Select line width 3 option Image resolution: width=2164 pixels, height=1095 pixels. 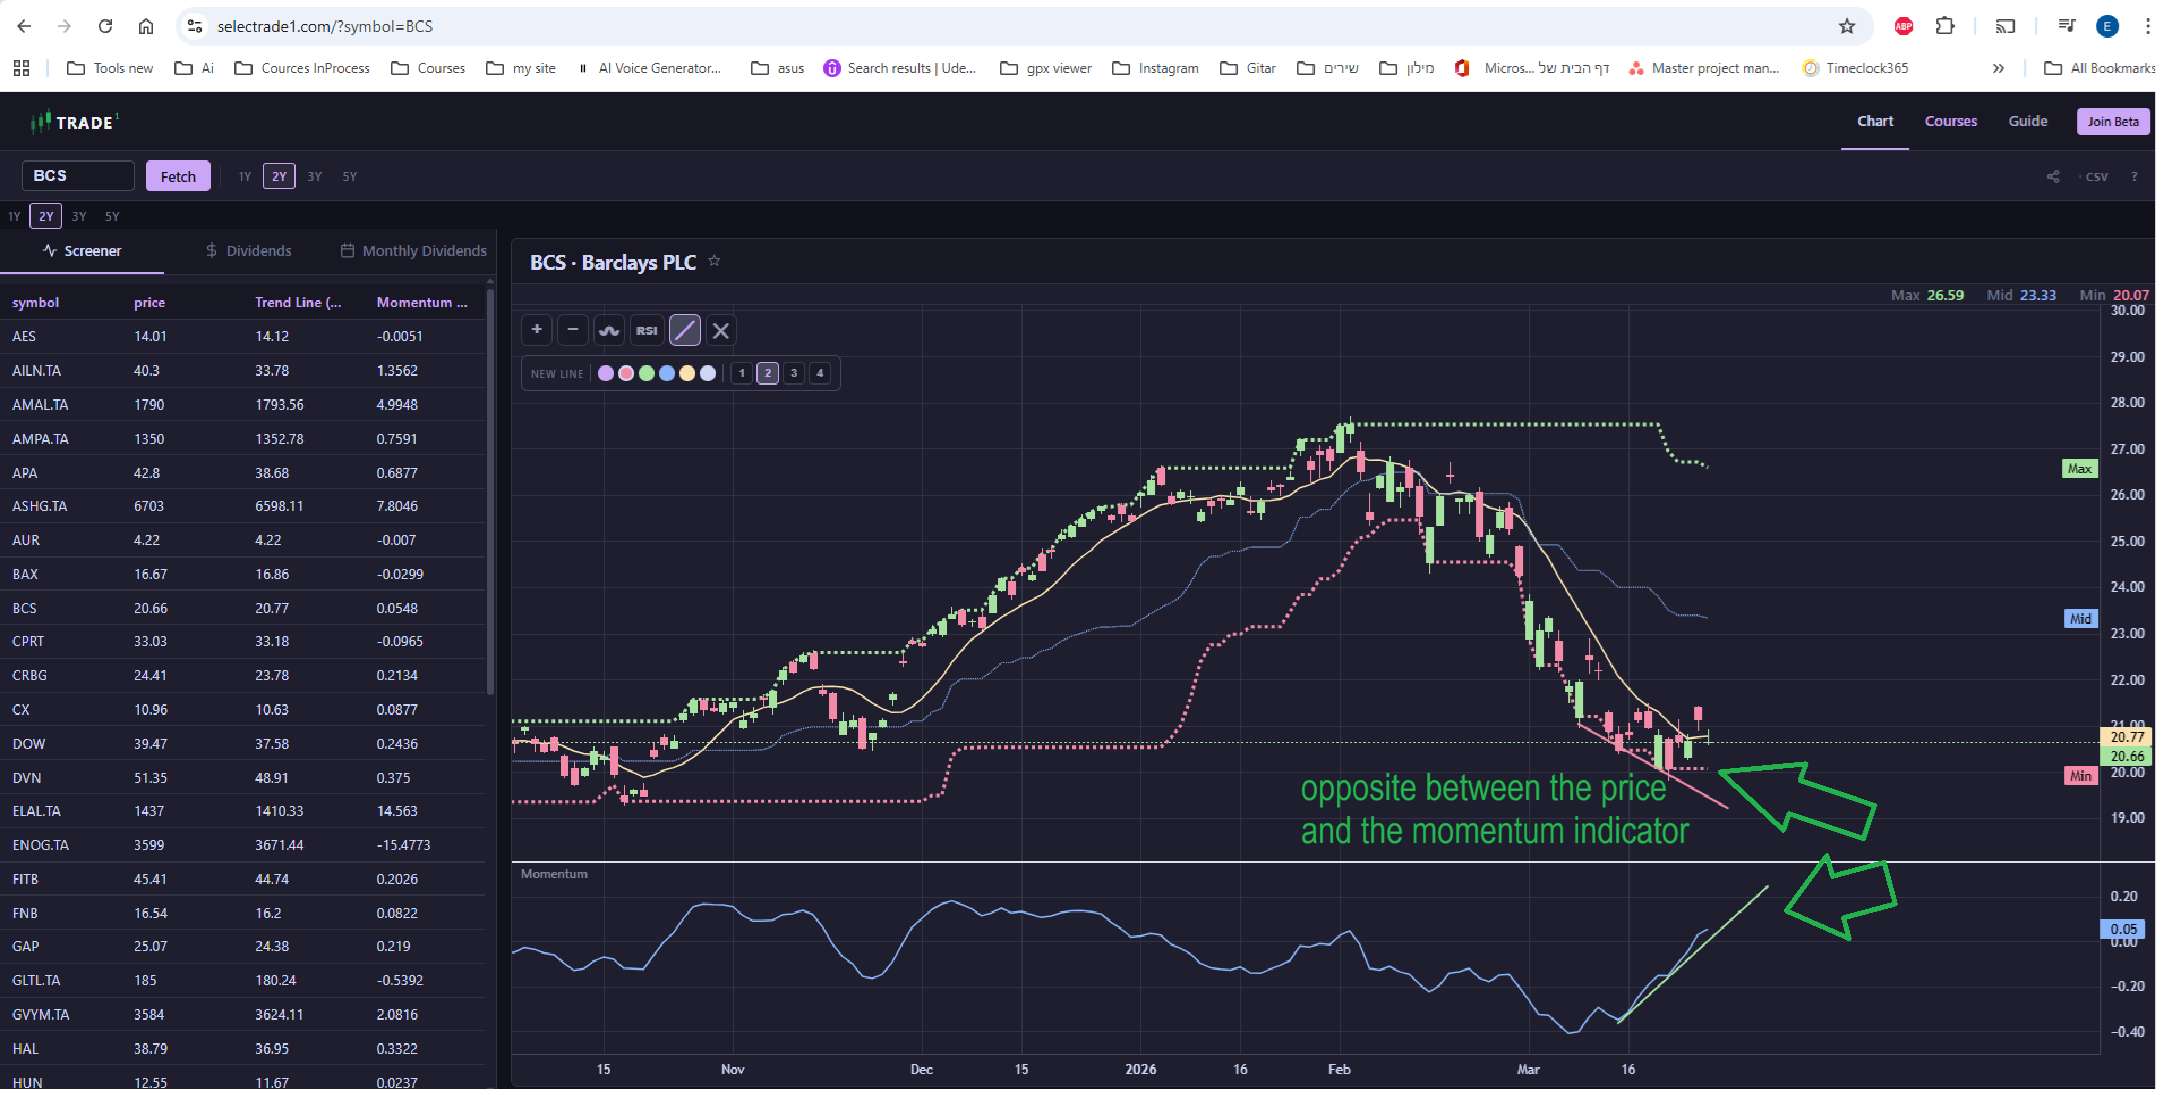click(794, 373)
